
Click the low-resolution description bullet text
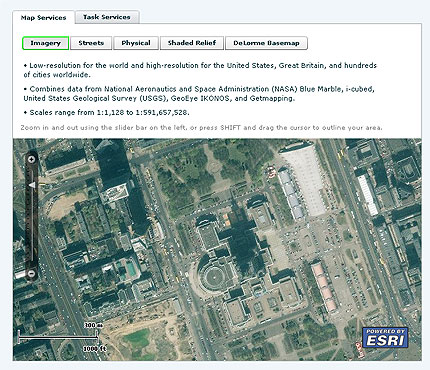click(x=200, y=70)
